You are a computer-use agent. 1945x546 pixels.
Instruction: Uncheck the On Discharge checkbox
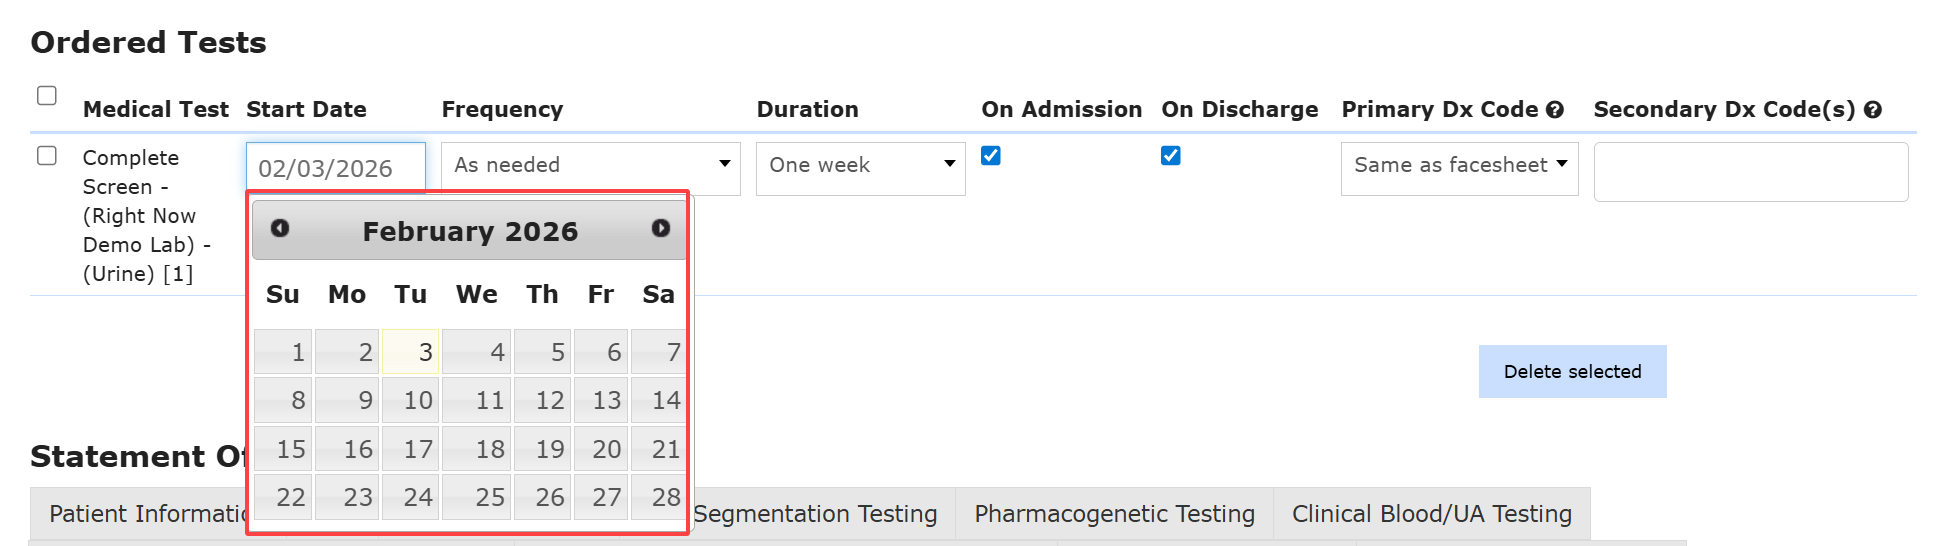1171,156
